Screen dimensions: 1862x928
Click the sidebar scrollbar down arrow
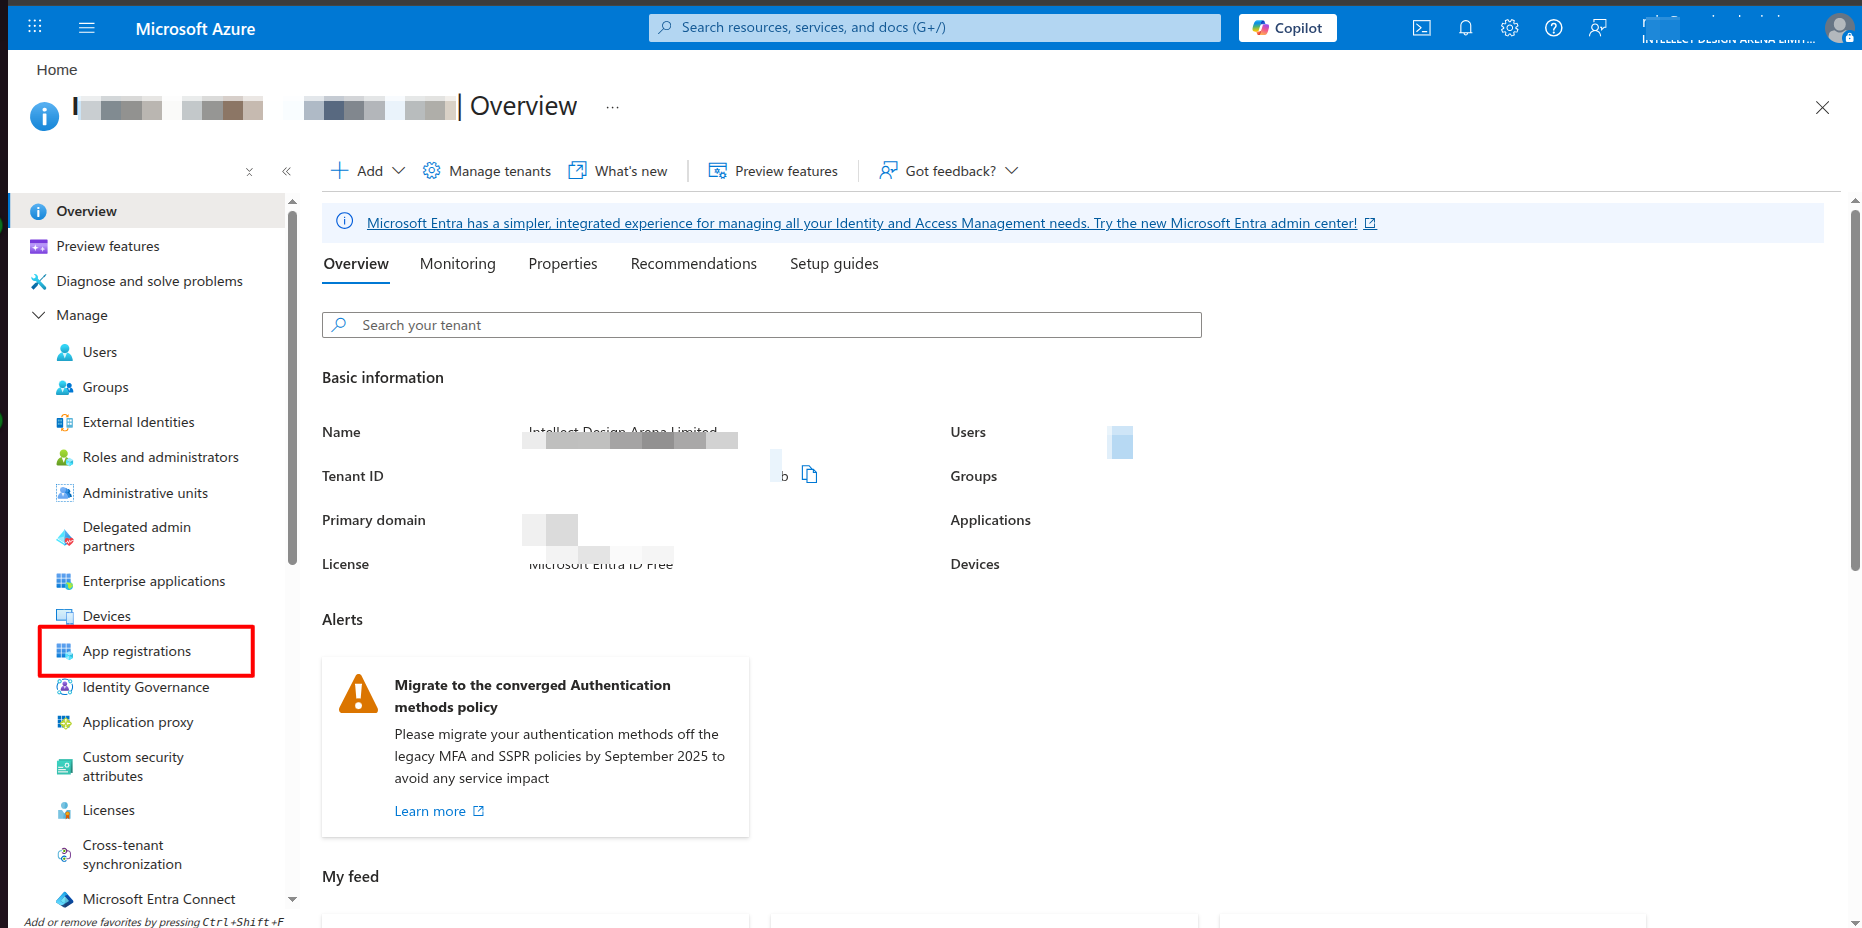coord(292,900)
